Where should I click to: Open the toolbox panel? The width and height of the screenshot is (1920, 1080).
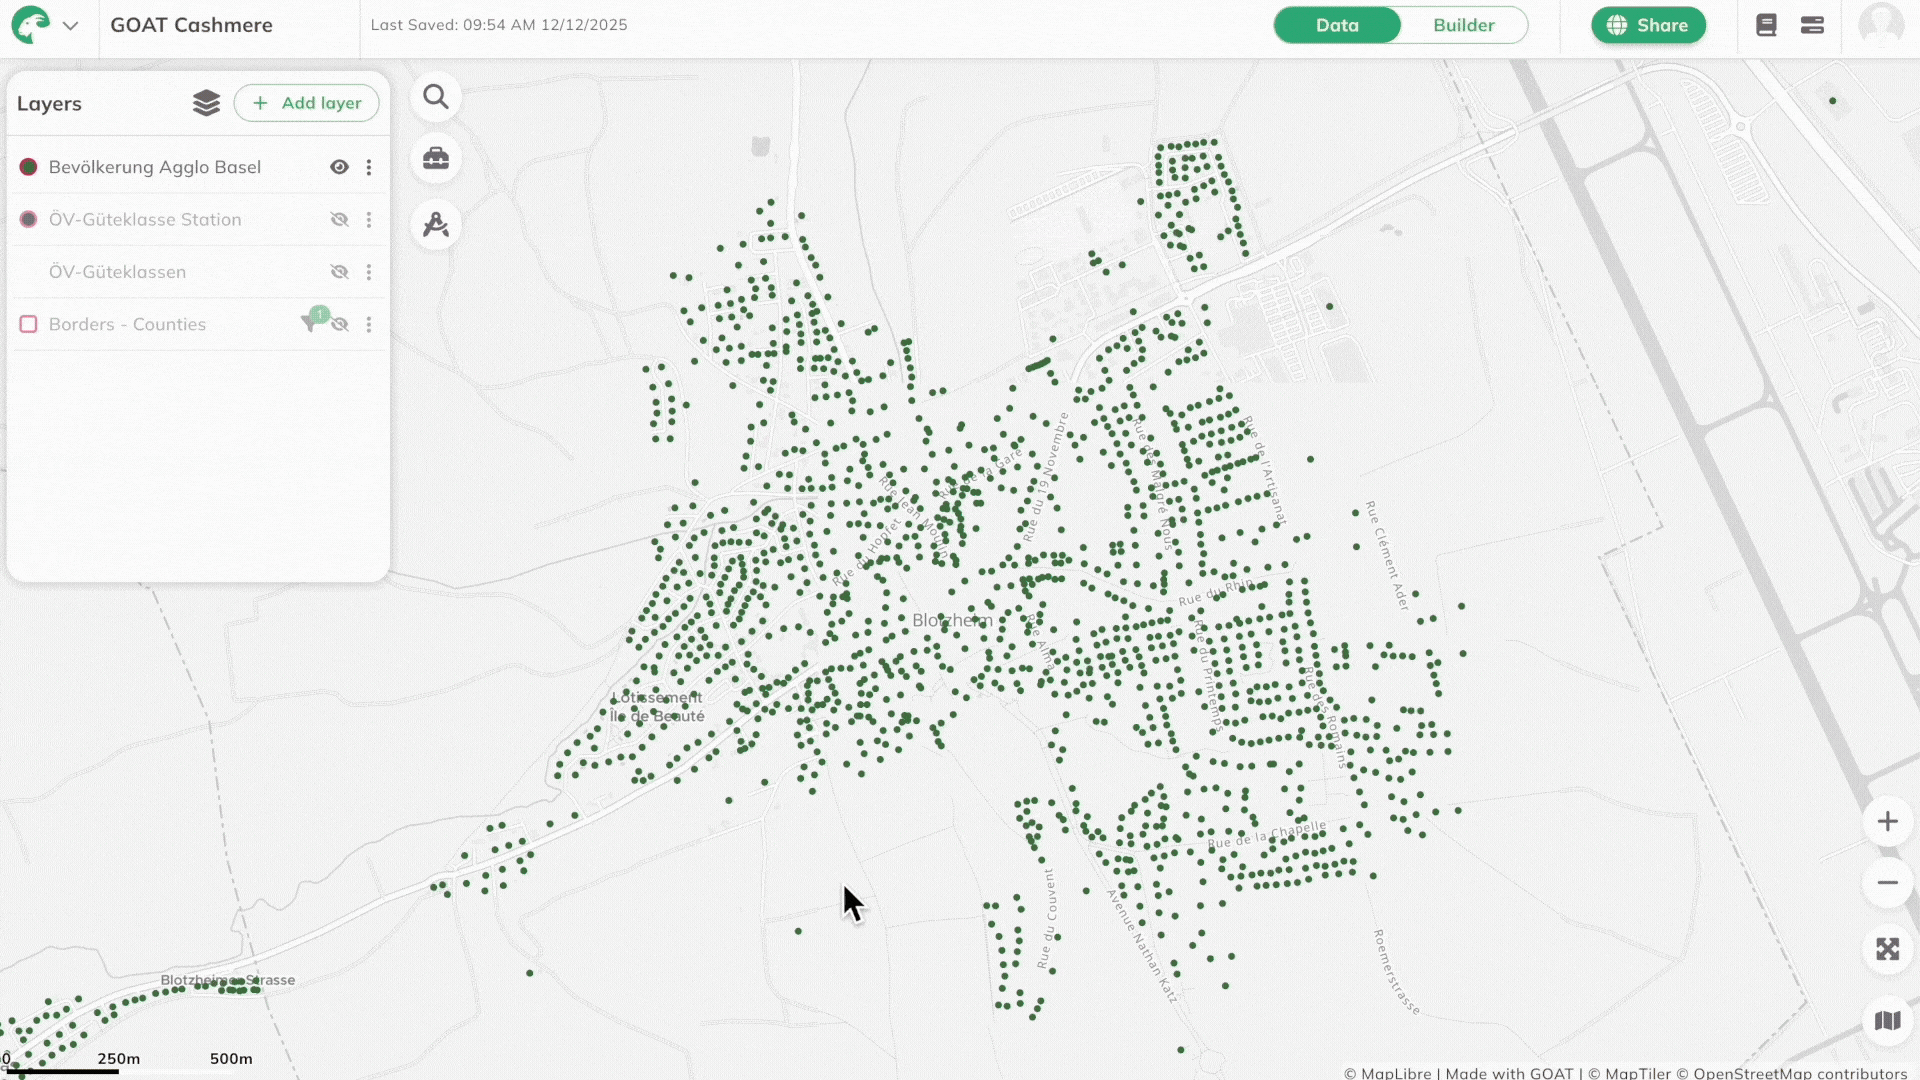[436, 159]
